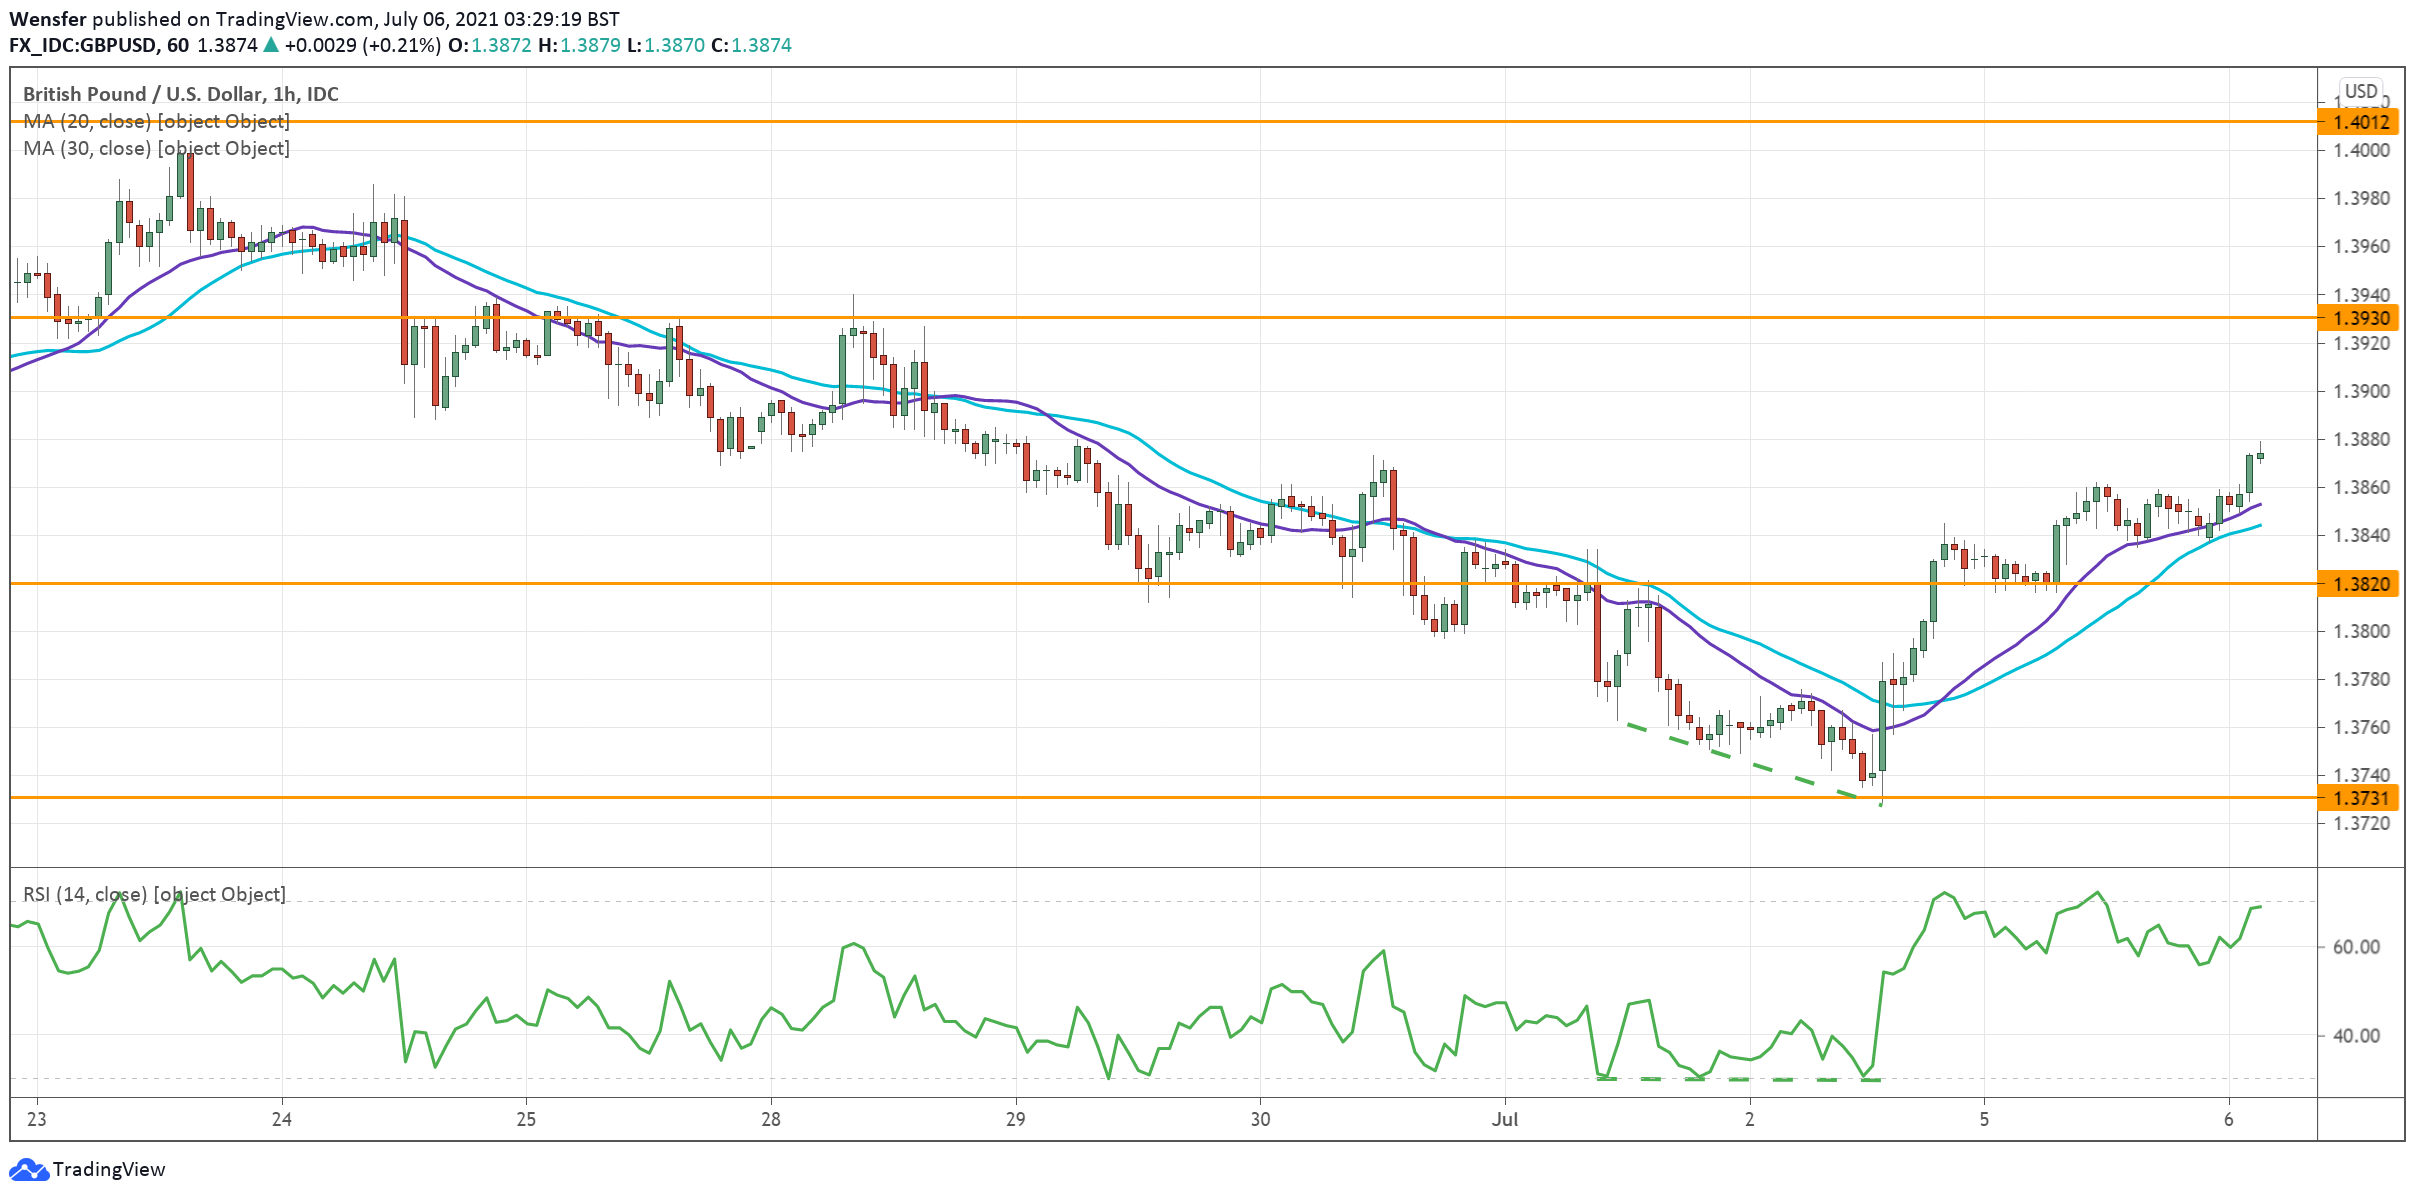This screenshot has height=1198, width=2415.
Task: Select the 1.3930 orange price tag
Action: pos(2360,318)
